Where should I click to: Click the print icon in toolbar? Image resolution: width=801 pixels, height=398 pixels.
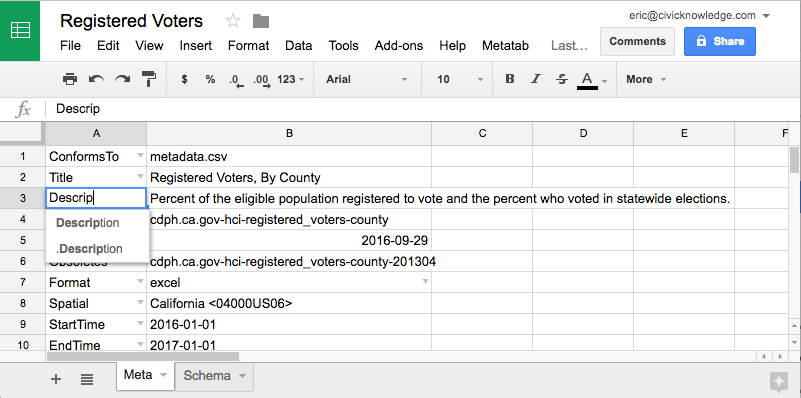click(x=69, y=79)
